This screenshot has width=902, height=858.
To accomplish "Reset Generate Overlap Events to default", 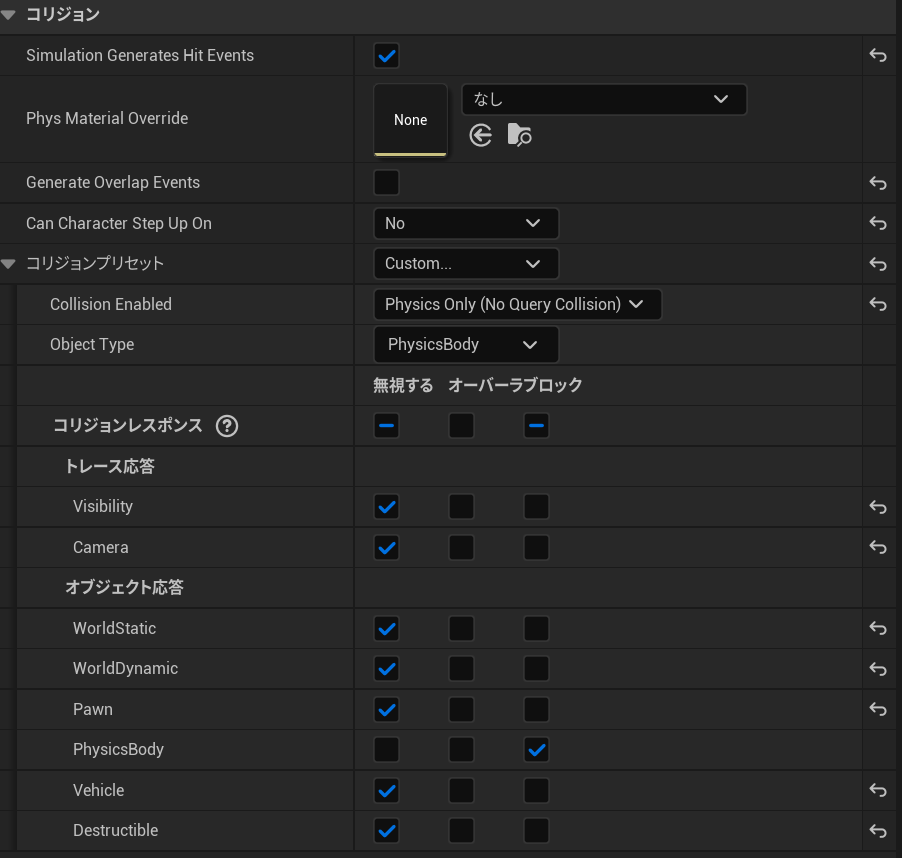I will (x=878, y=183).
